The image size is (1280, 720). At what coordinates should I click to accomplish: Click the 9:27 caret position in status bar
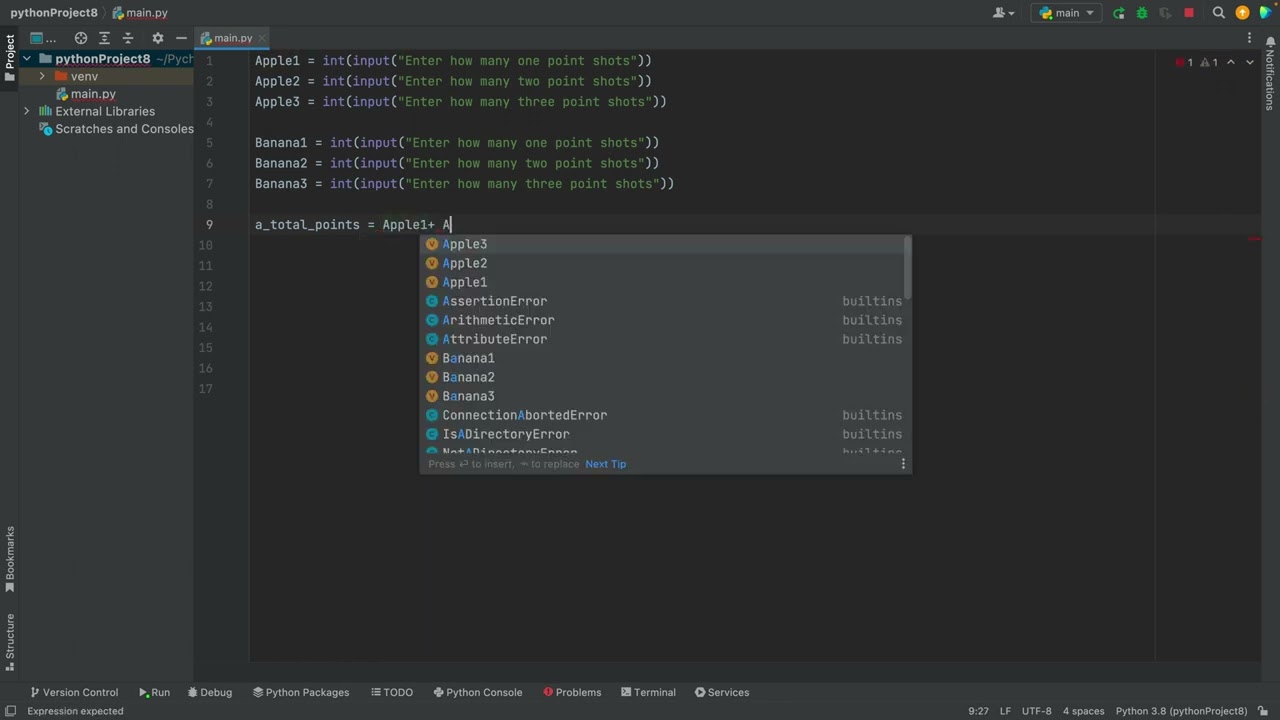click(x=978, y=711)
